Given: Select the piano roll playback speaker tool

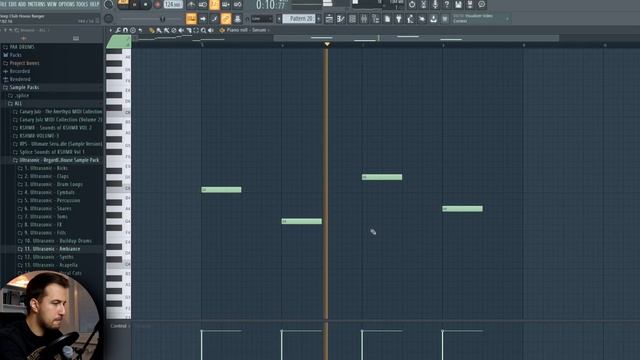Looking at the screenshot, I should coord(211,30).
